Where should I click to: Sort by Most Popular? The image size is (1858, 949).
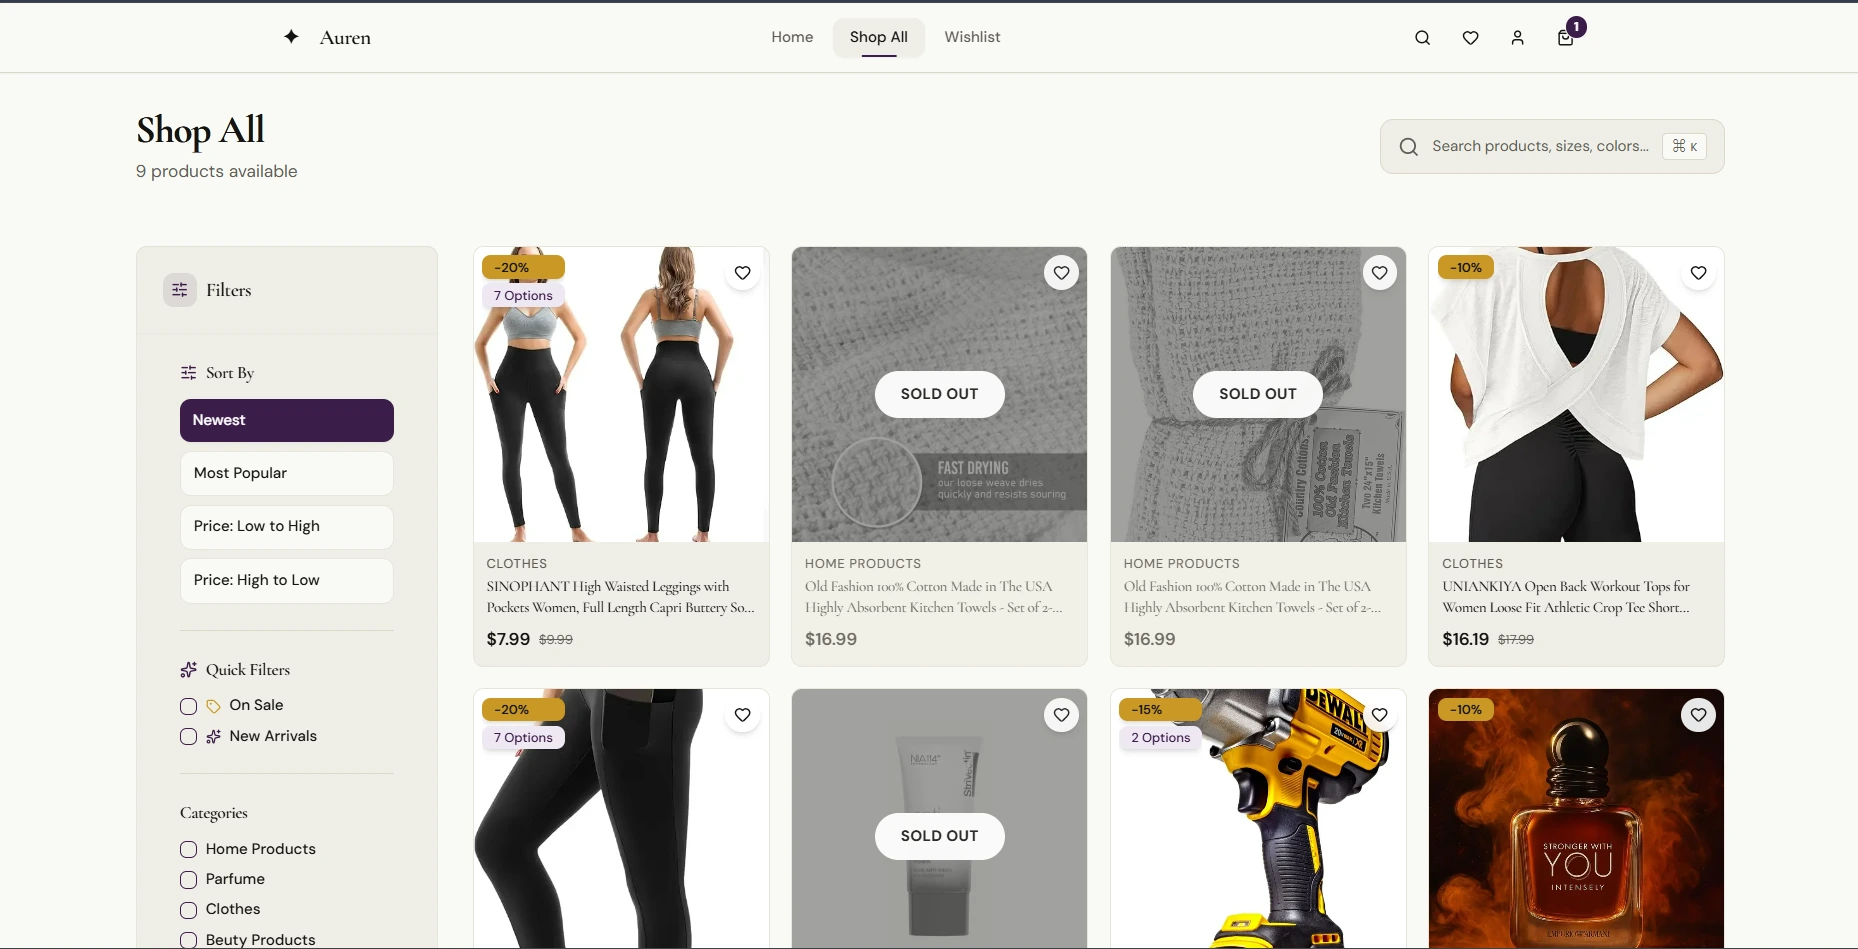click(x=287, y=473)
